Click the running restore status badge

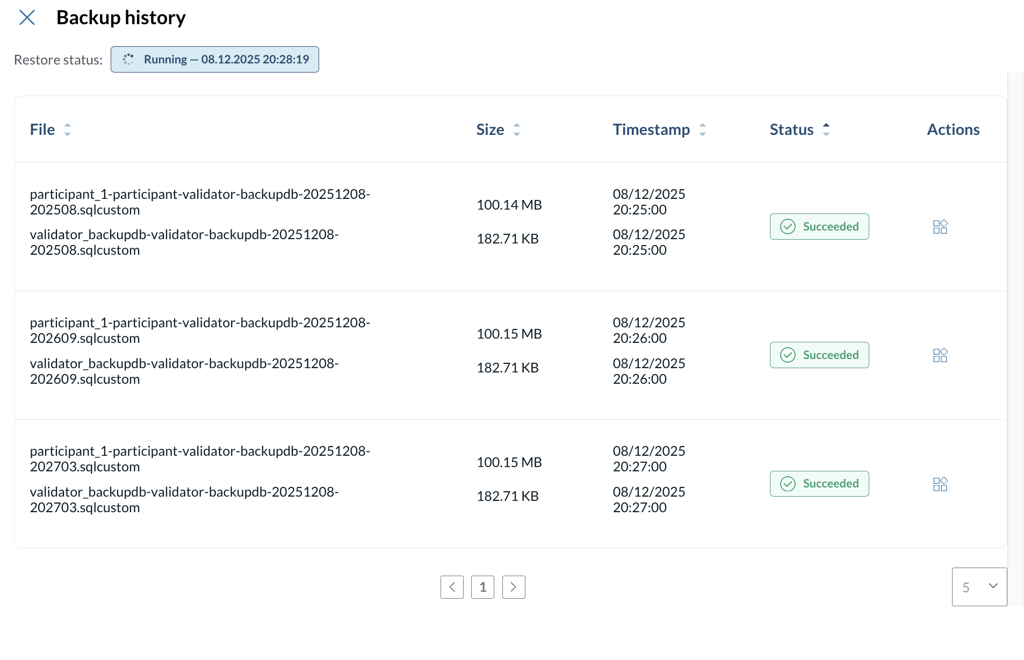[215, 60]
